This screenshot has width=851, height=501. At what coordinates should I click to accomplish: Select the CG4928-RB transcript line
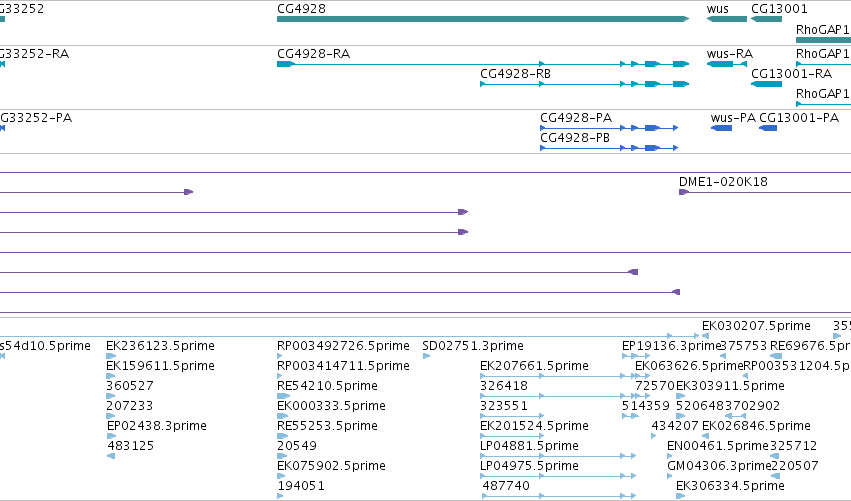pos(585,84)
